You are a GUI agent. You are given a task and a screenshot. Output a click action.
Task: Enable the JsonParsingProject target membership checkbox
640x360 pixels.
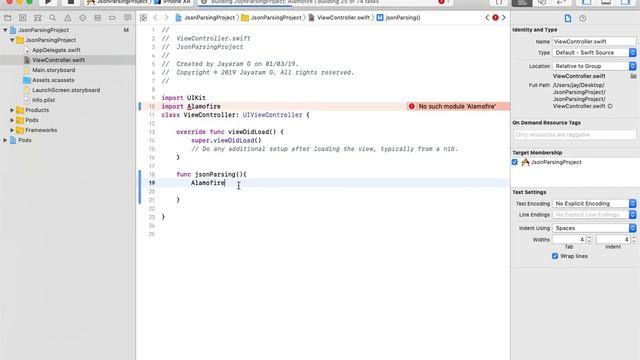click(x=515, y=162)
